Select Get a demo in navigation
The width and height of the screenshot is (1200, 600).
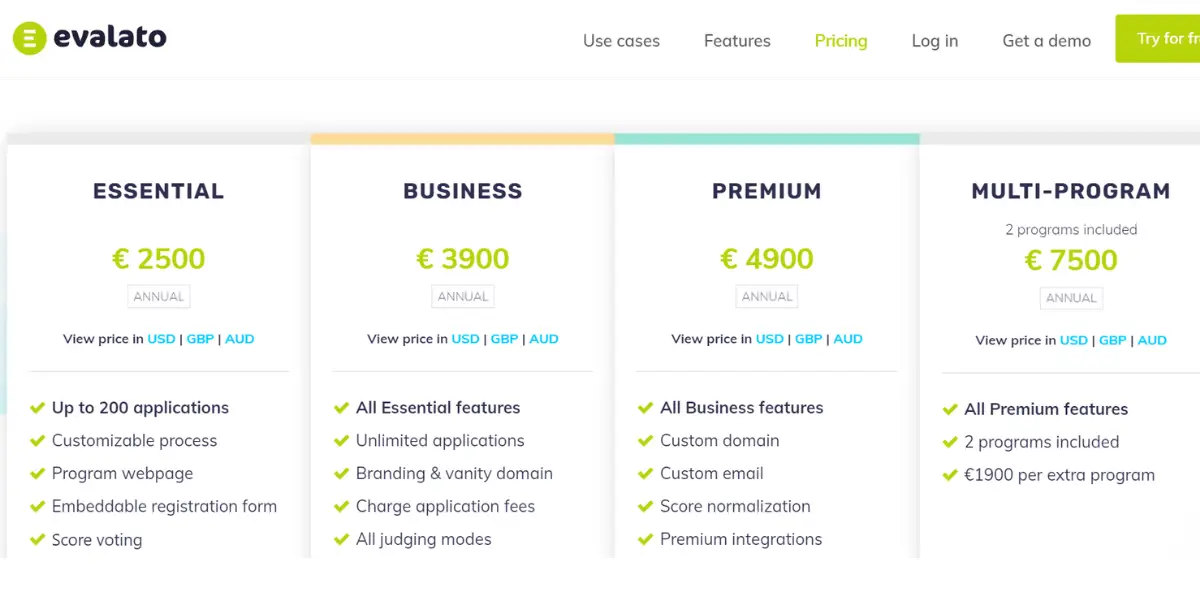1046,41
